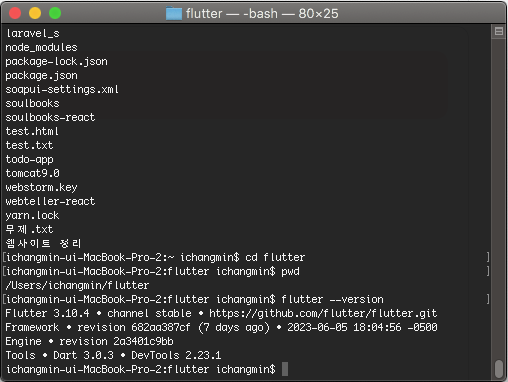Click the terminal cursor block at prompt

[285, 369]
